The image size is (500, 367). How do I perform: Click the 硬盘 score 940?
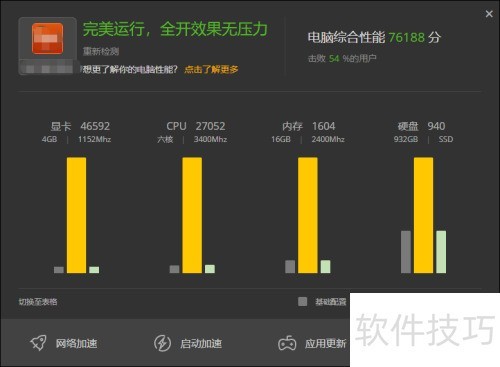click(436, 126)
